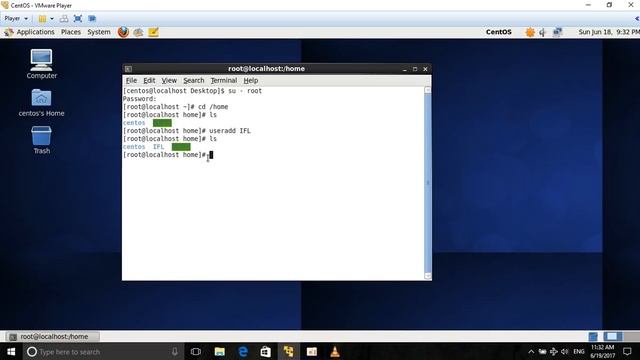Open VLC media player from taskbar

tap(335, 351)
